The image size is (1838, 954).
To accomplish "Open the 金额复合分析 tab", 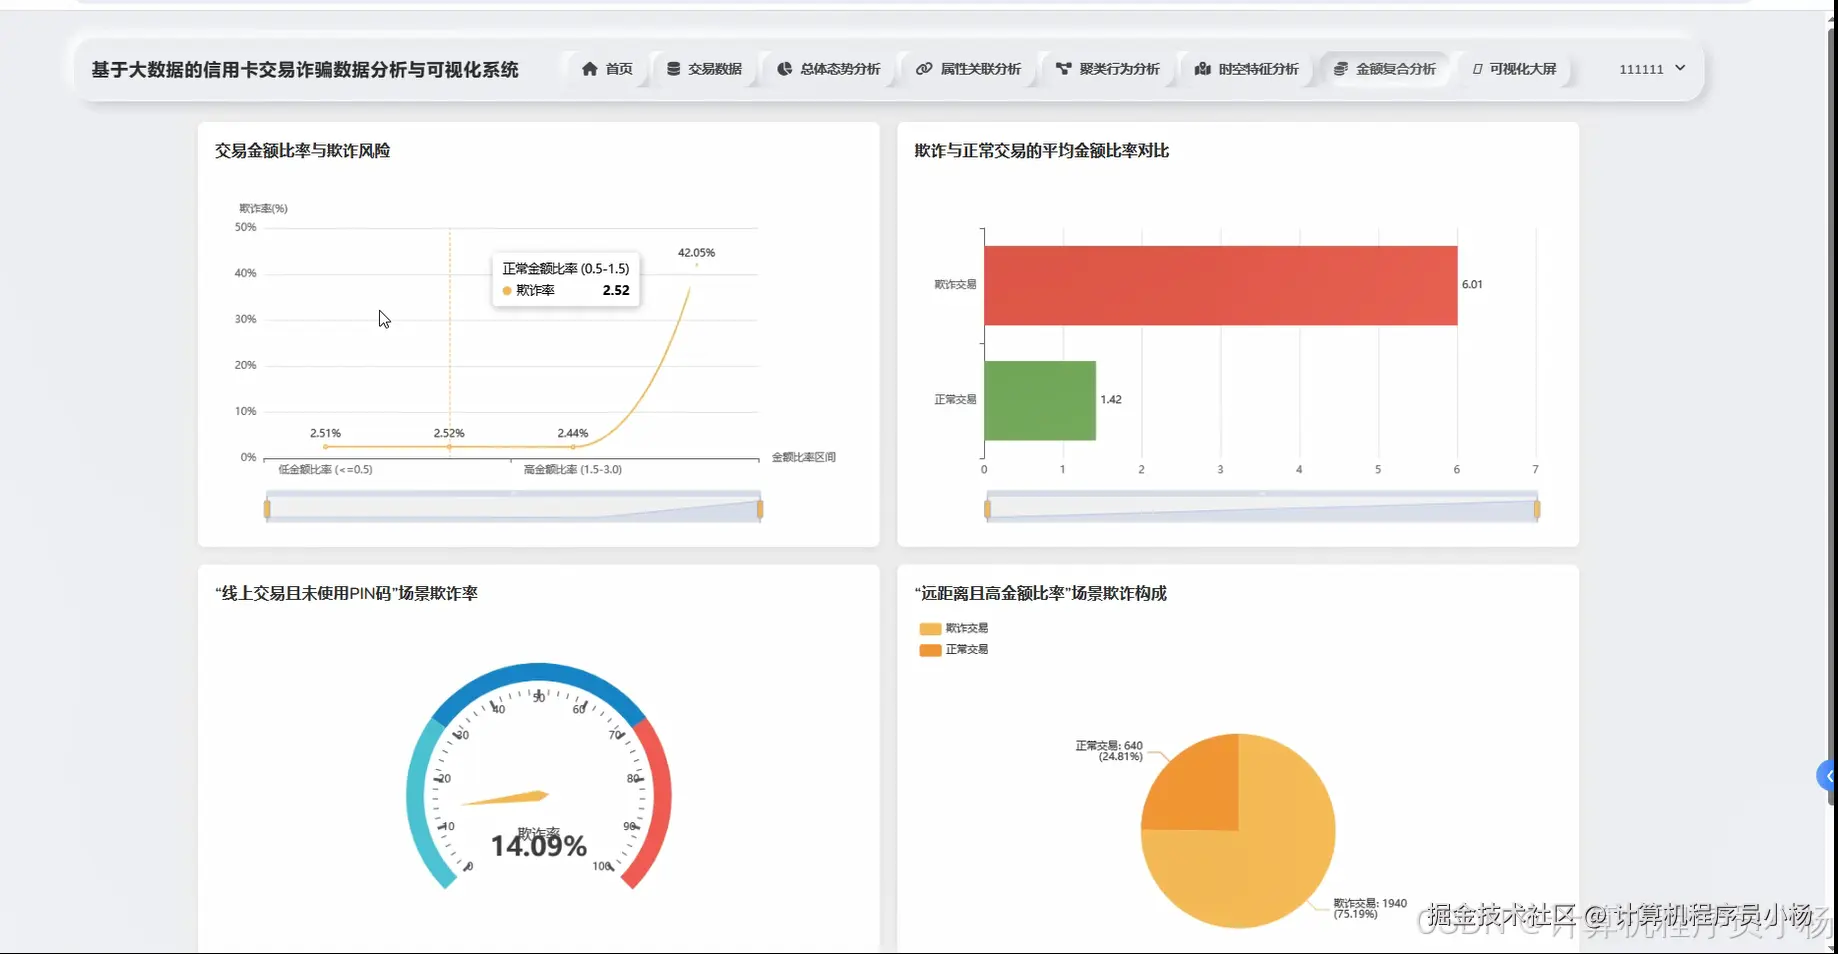I will pos(1385,69).
